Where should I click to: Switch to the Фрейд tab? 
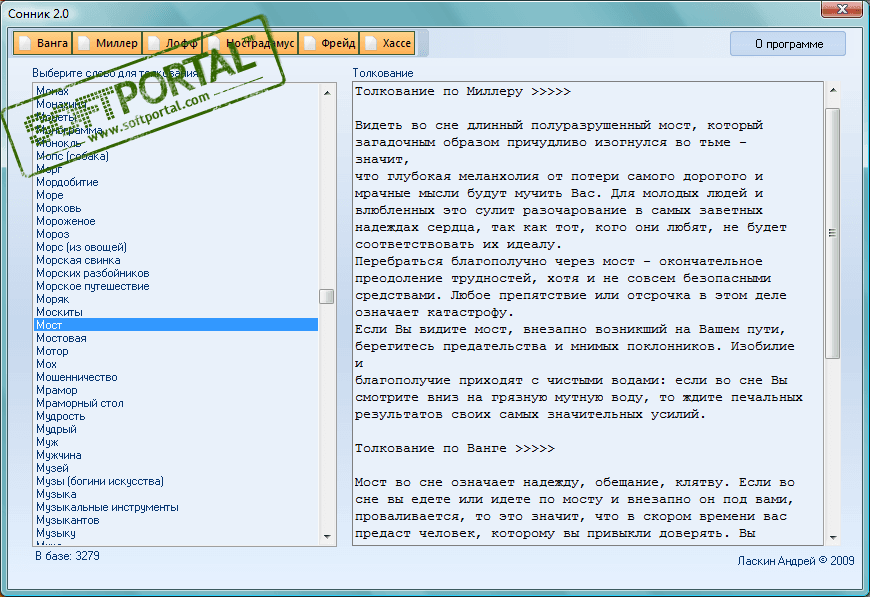[x=329, y=43]
